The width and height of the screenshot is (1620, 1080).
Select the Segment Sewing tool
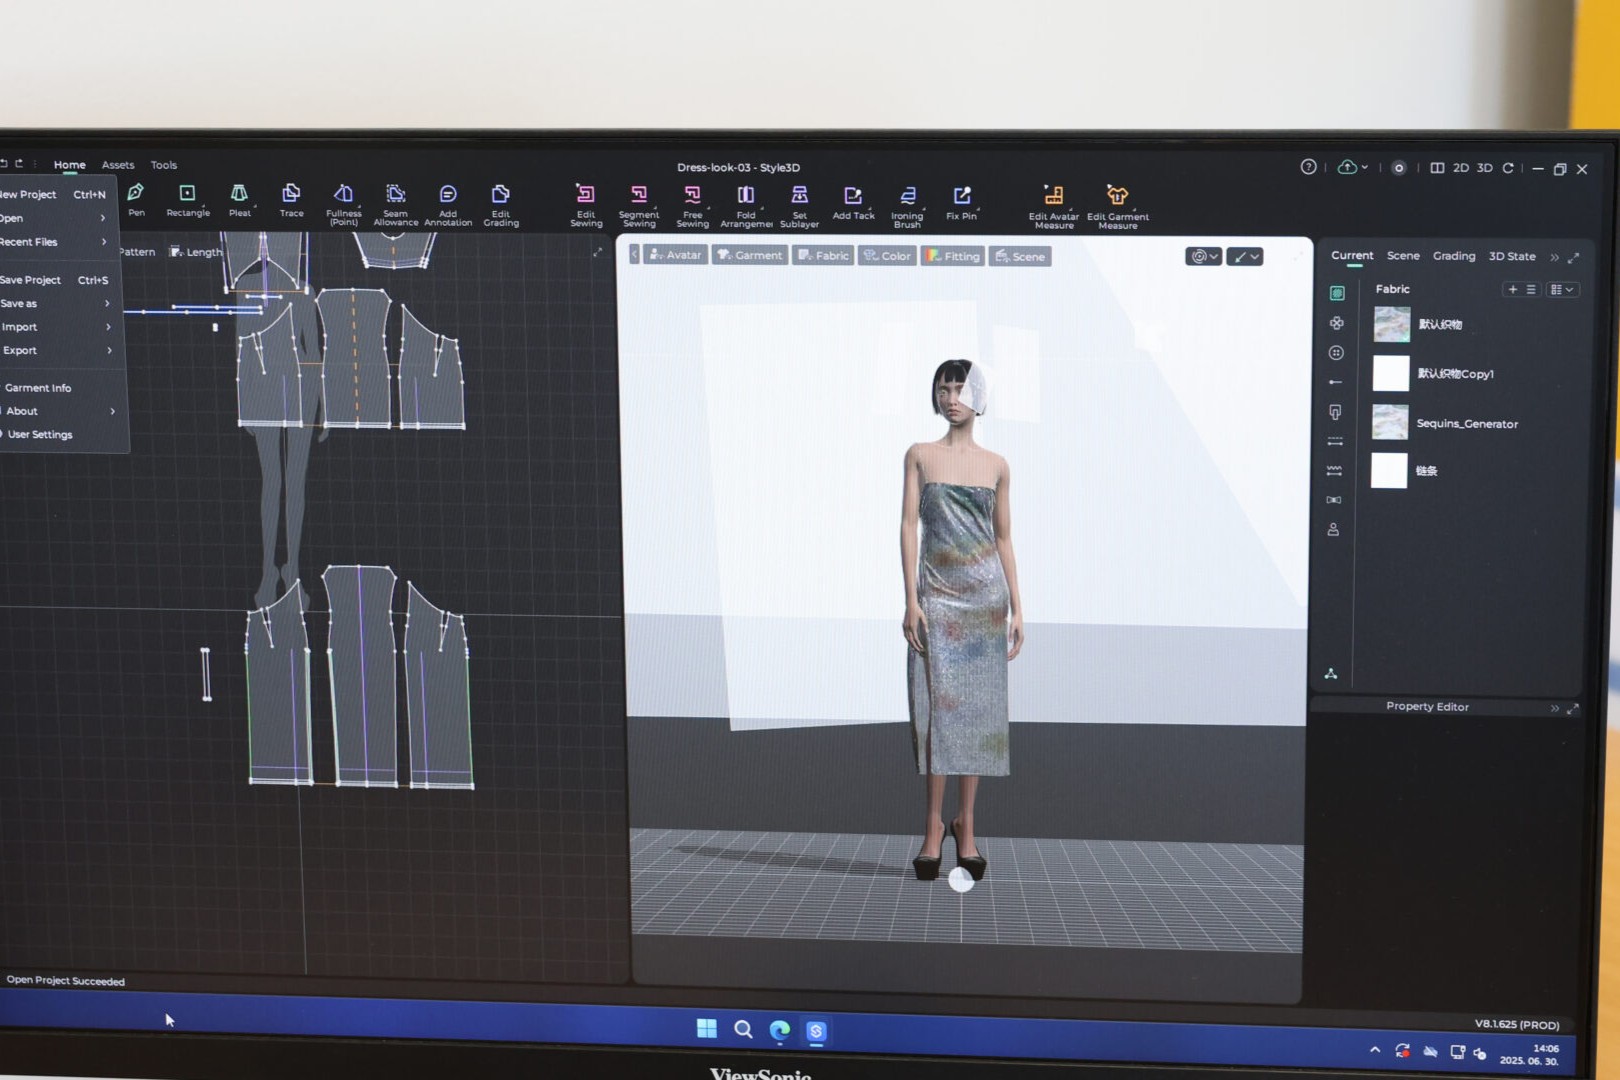[x=639, y=205]
